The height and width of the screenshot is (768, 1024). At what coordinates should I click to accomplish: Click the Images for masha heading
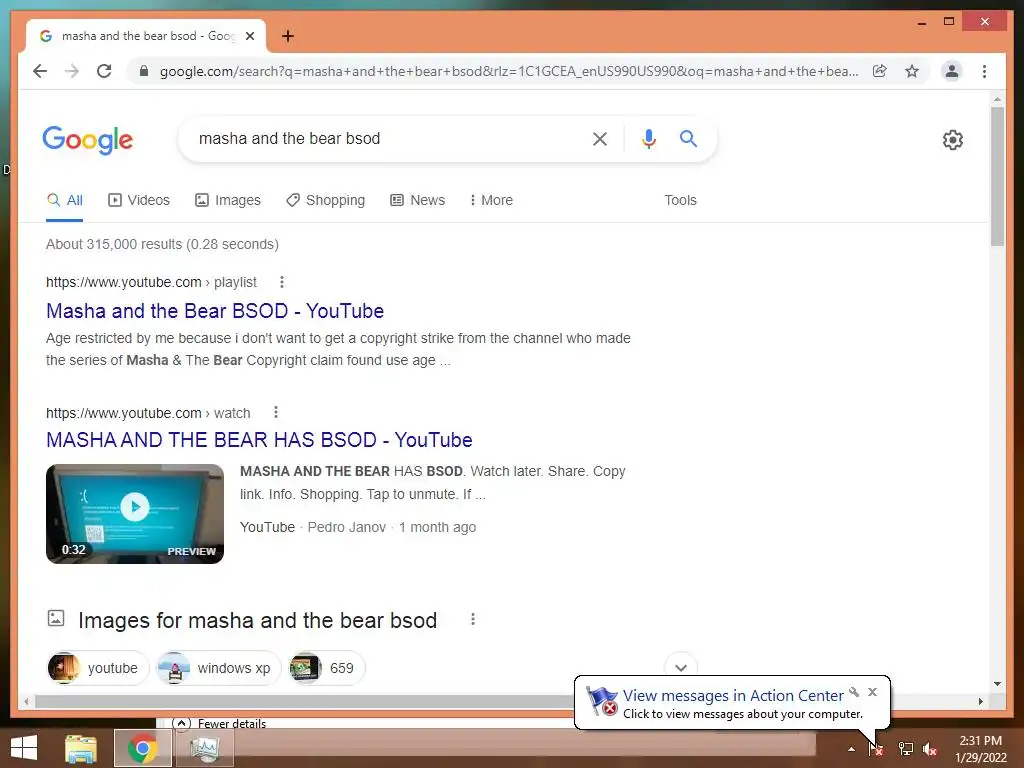pyautogui.click(x=257, y=620)
